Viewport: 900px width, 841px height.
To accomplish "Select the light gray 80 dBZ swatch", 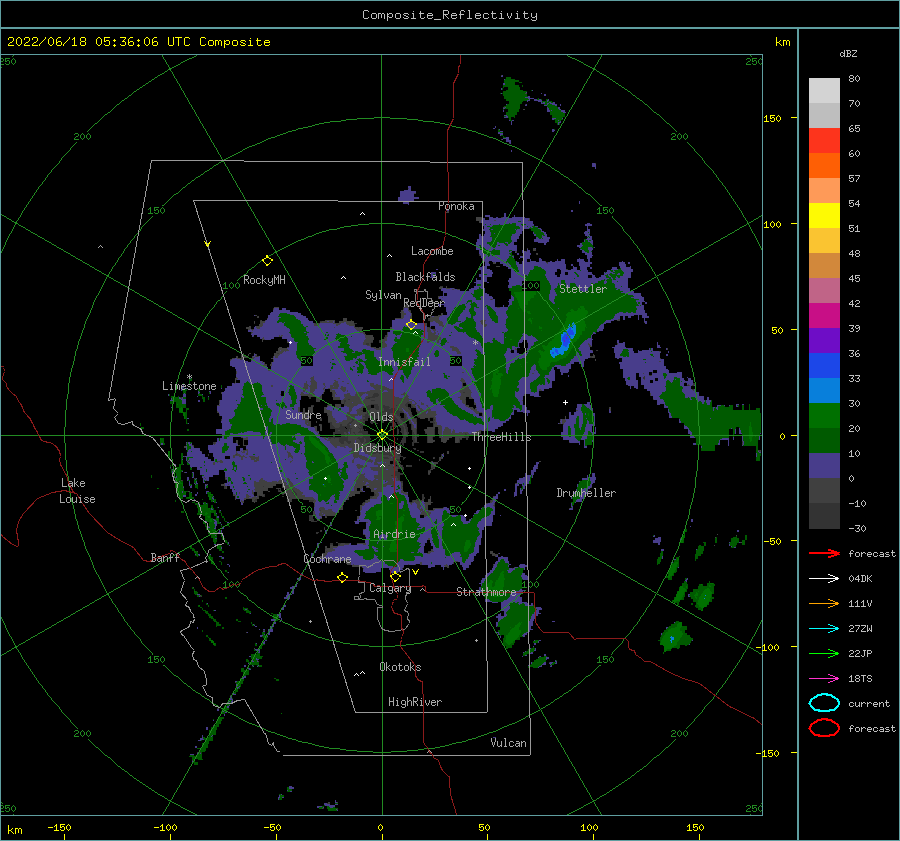I will click(x=824, y=91).
